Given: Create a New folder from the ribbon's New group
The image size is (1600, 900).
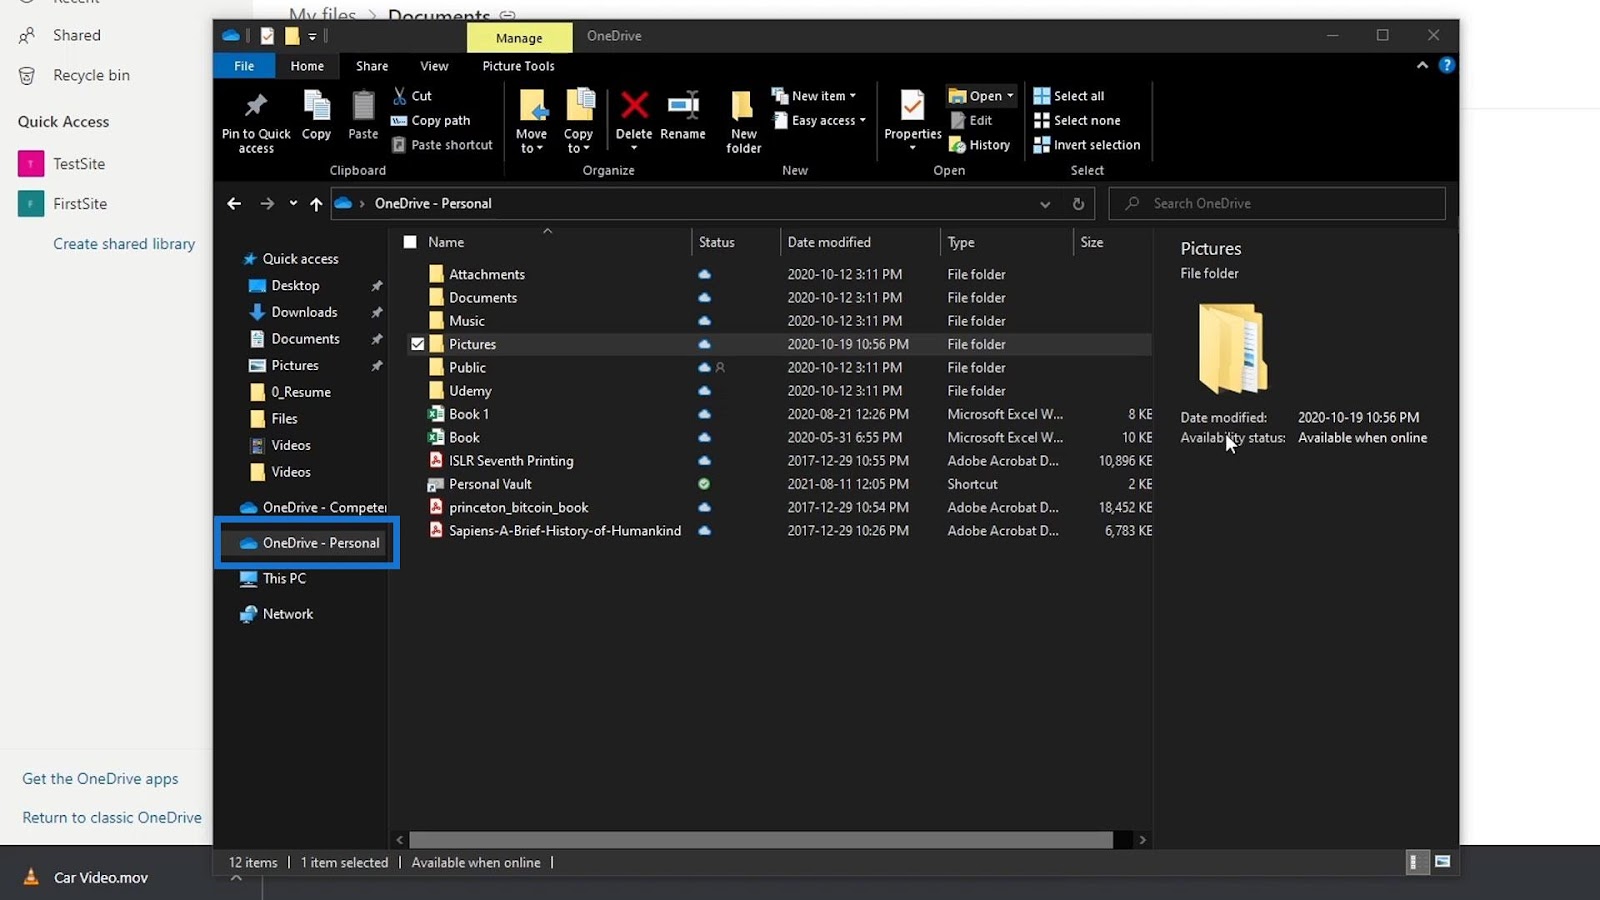Looking at the screenshot, I should [743, 122].
